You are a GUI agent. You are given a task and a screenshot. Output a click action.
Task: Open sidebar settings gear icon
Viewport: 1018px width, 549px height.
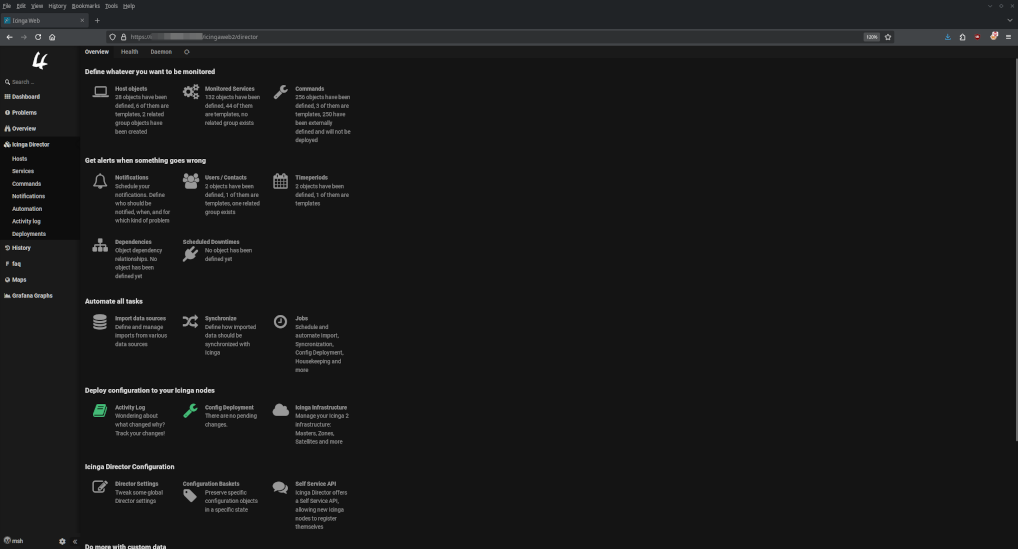pos(62,541)
